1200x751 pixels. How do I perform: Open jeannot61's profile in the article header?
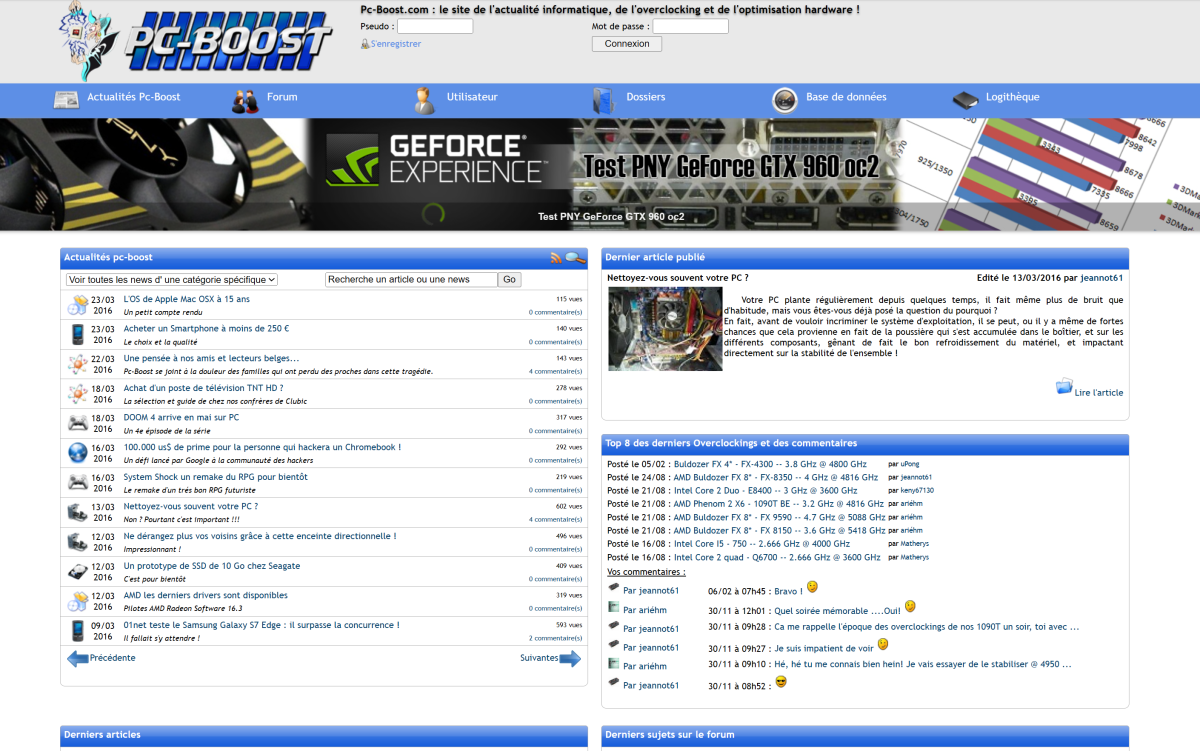[1102, 278]
